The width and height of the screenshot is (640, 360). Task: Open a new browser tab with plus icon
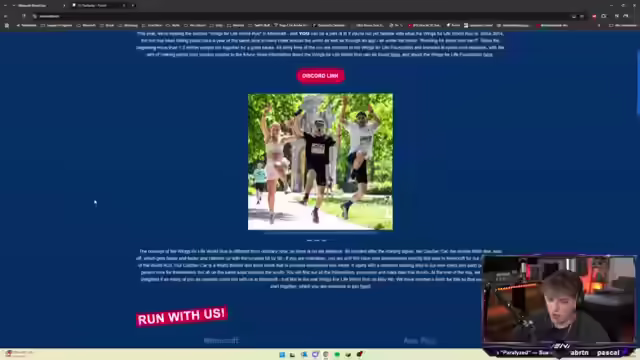point(133,5)
